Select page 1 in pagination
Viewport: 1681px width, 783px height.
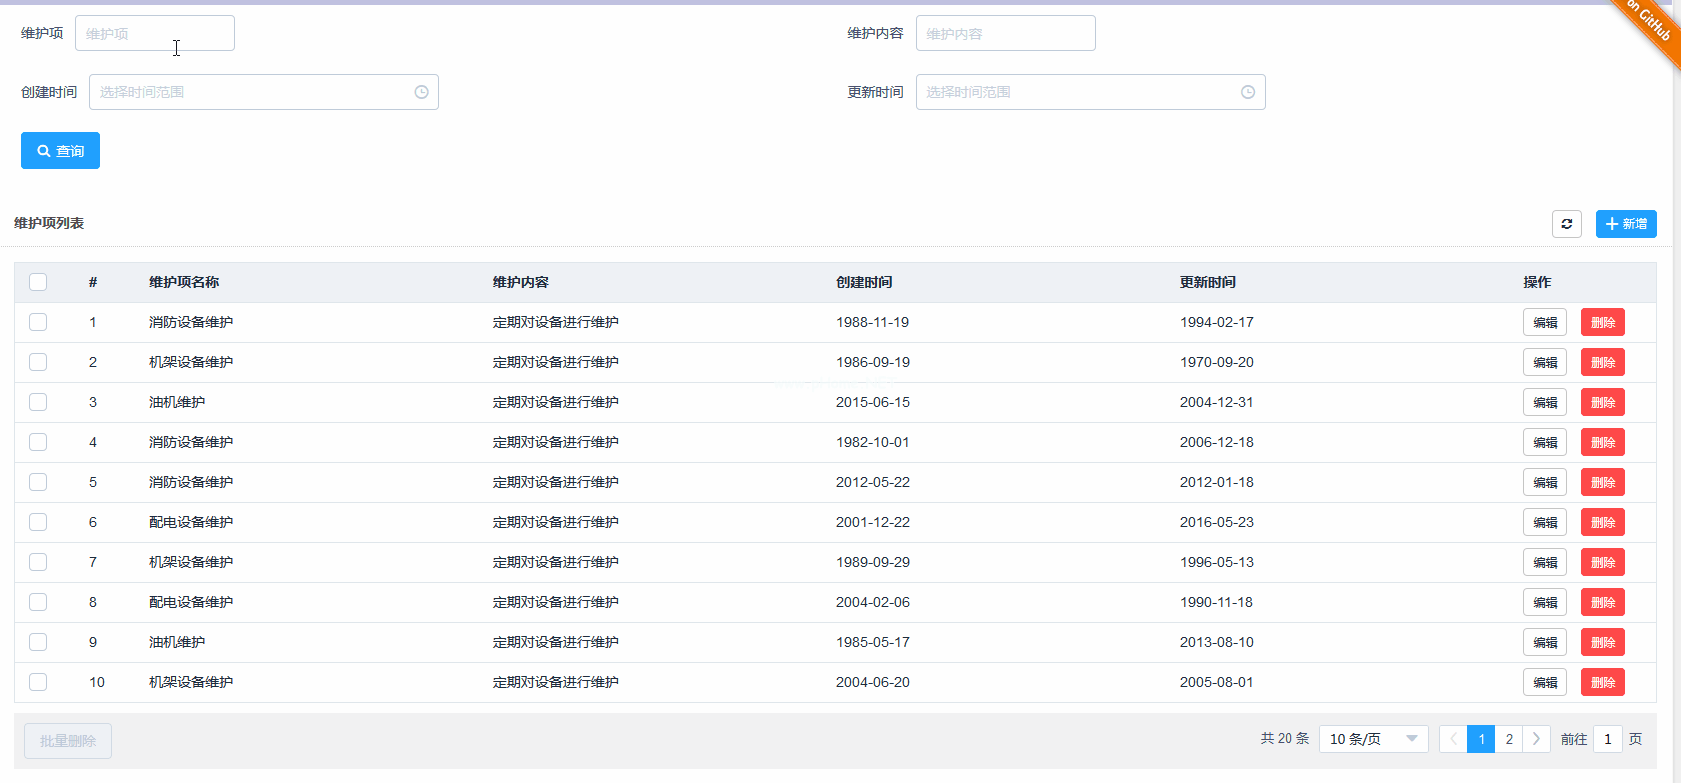tap(1481, 739)
